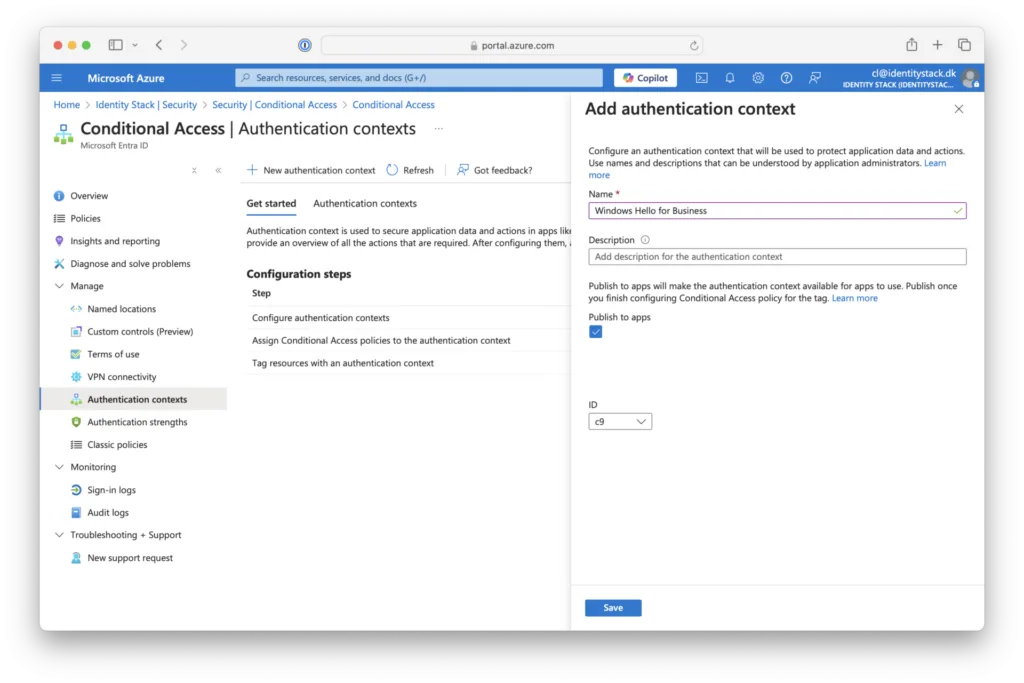Collapse the Monitoring section
Screen dimensions: 1024x683
pyautogui.click(x=59, y=467)
